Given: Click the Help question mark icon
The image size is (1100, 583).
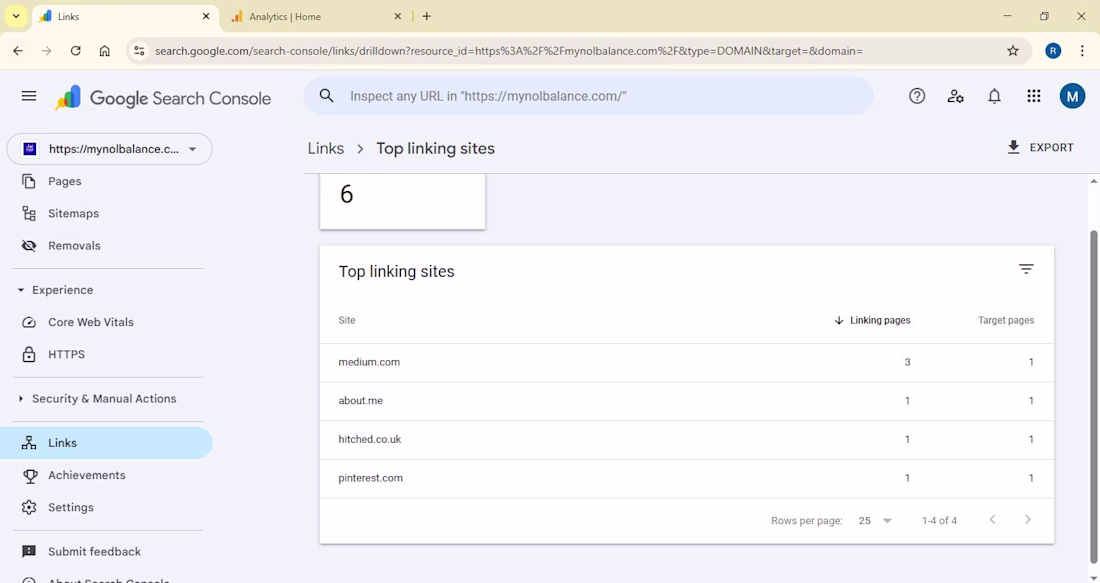Looking at the screenshot, I should coord(917,96).
